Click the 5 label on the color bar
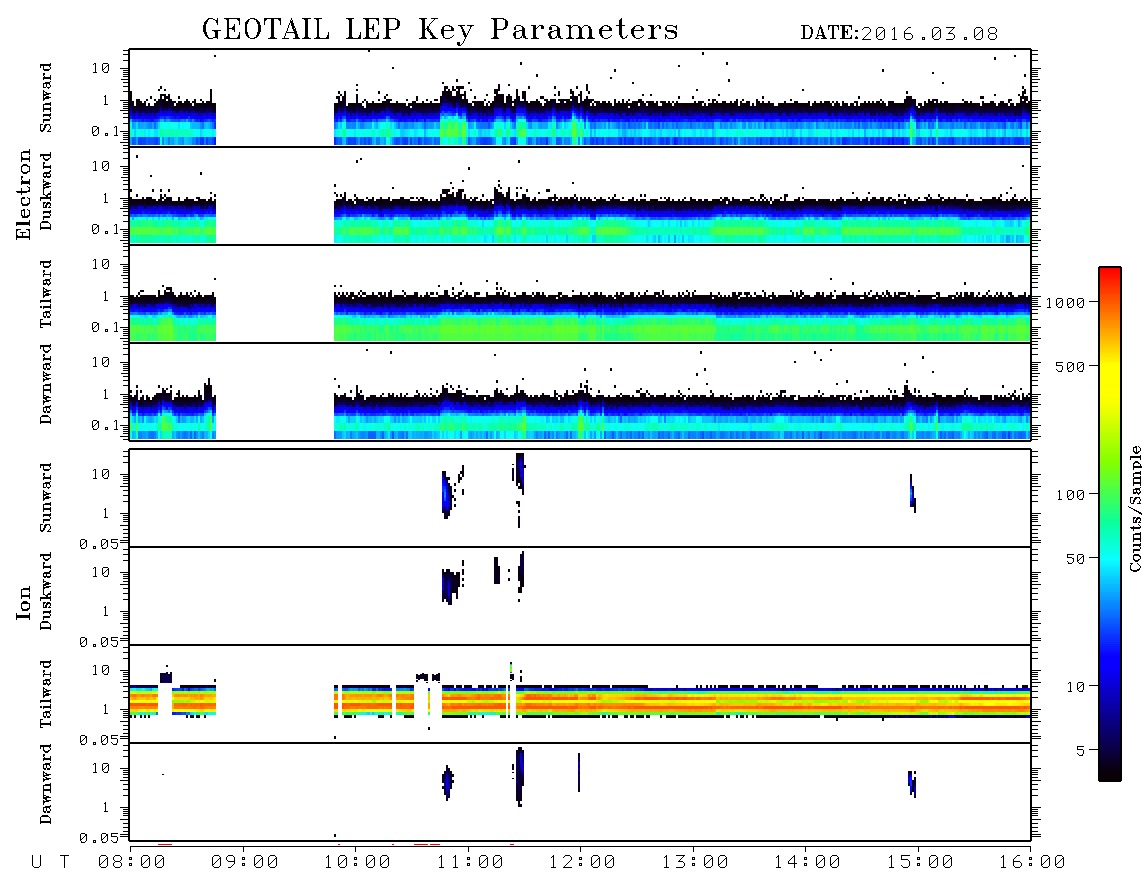The width and height of the screenshot is (1142, 880). click(x=1081, y=750)
